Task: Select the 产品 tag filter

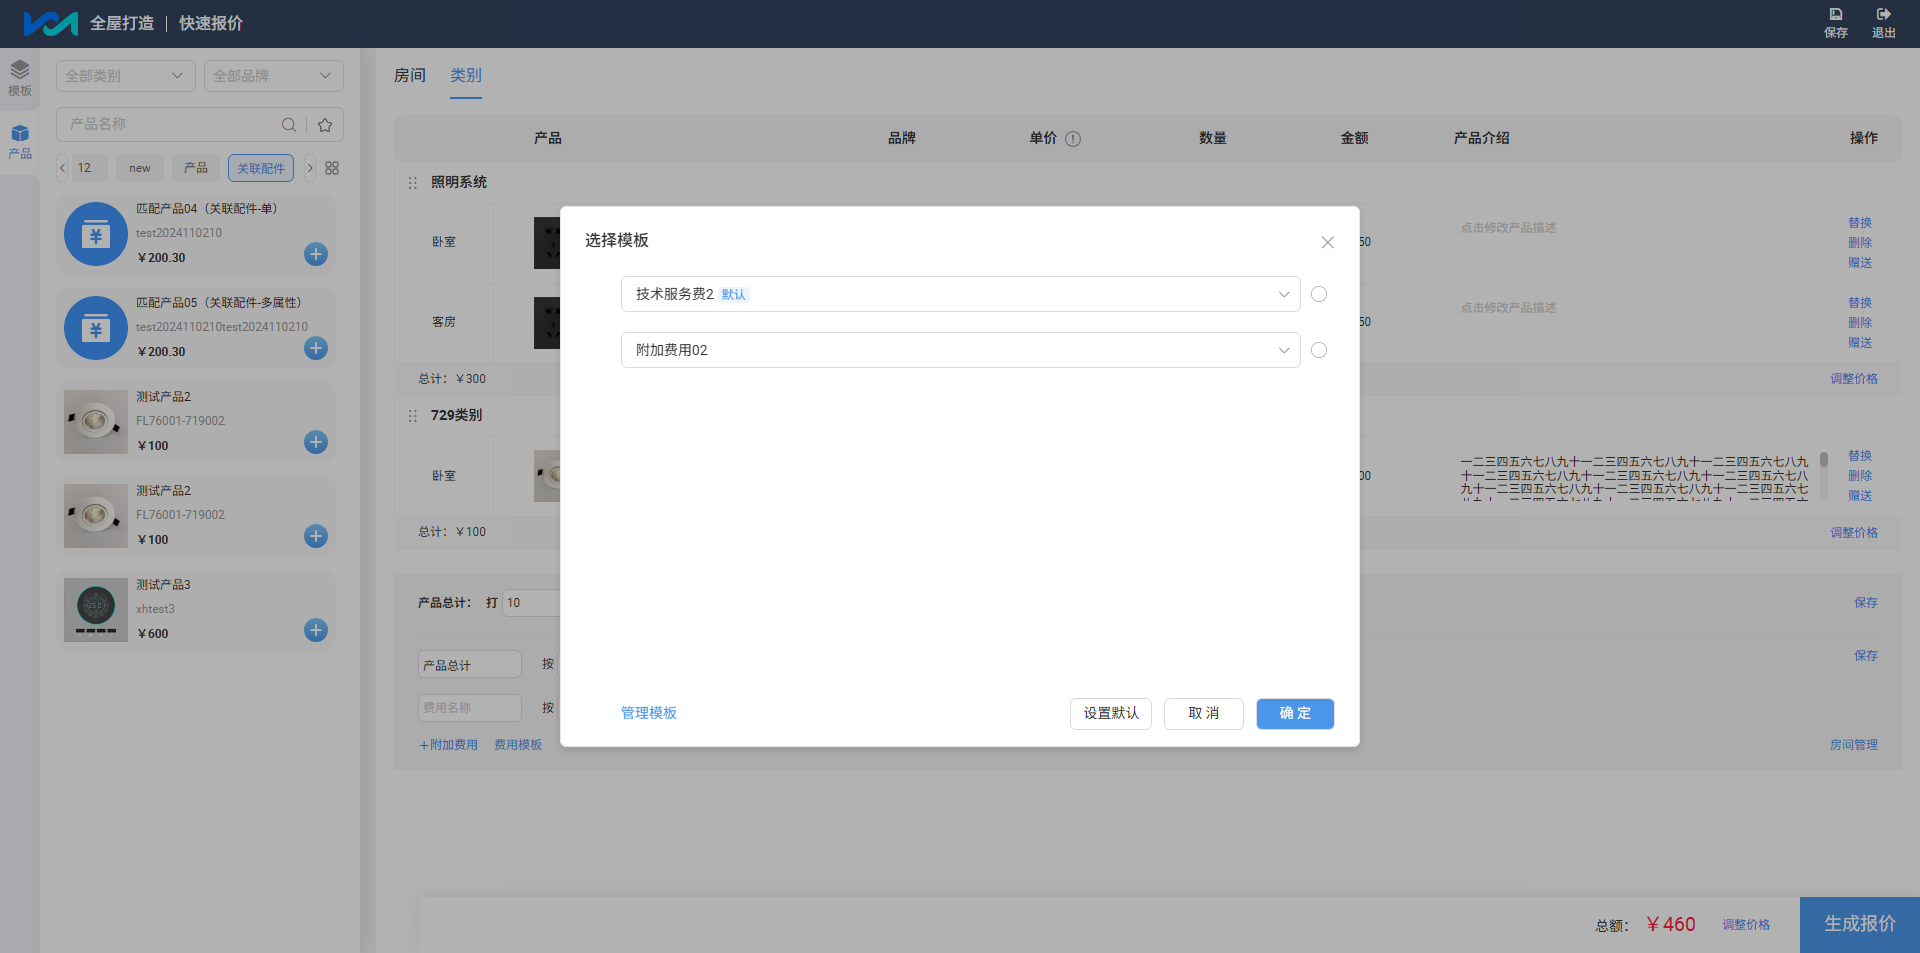Action: point(196,168)
